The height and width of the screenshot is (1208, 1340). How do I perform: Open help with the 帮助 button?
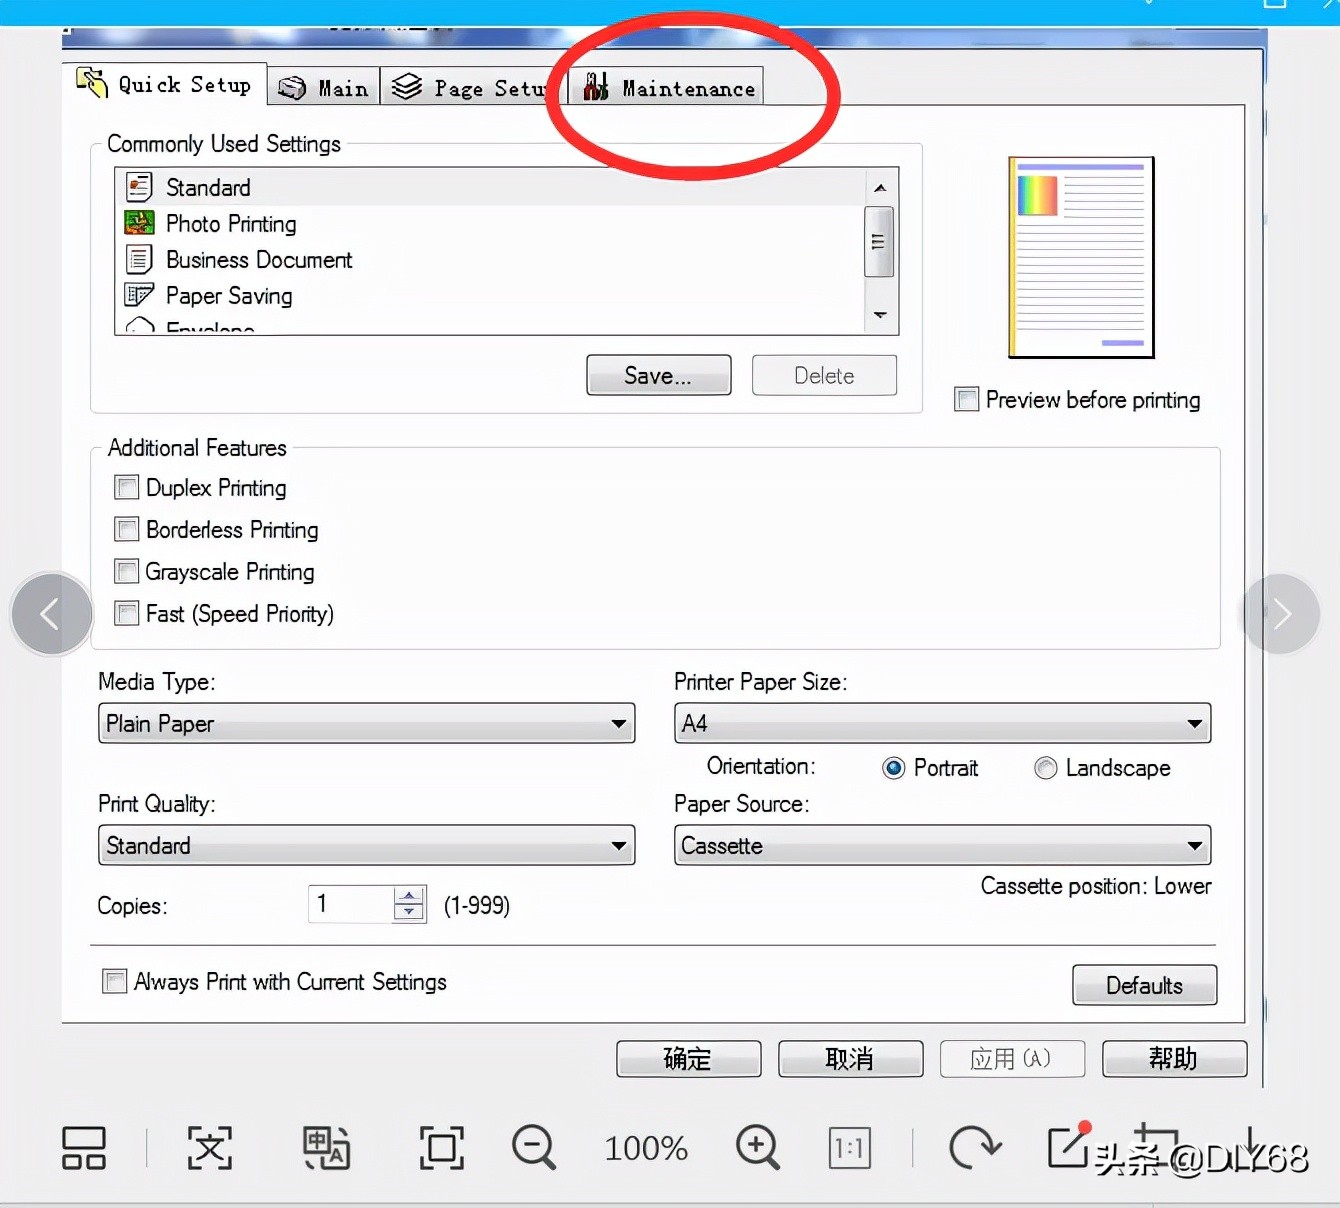1175,1059
